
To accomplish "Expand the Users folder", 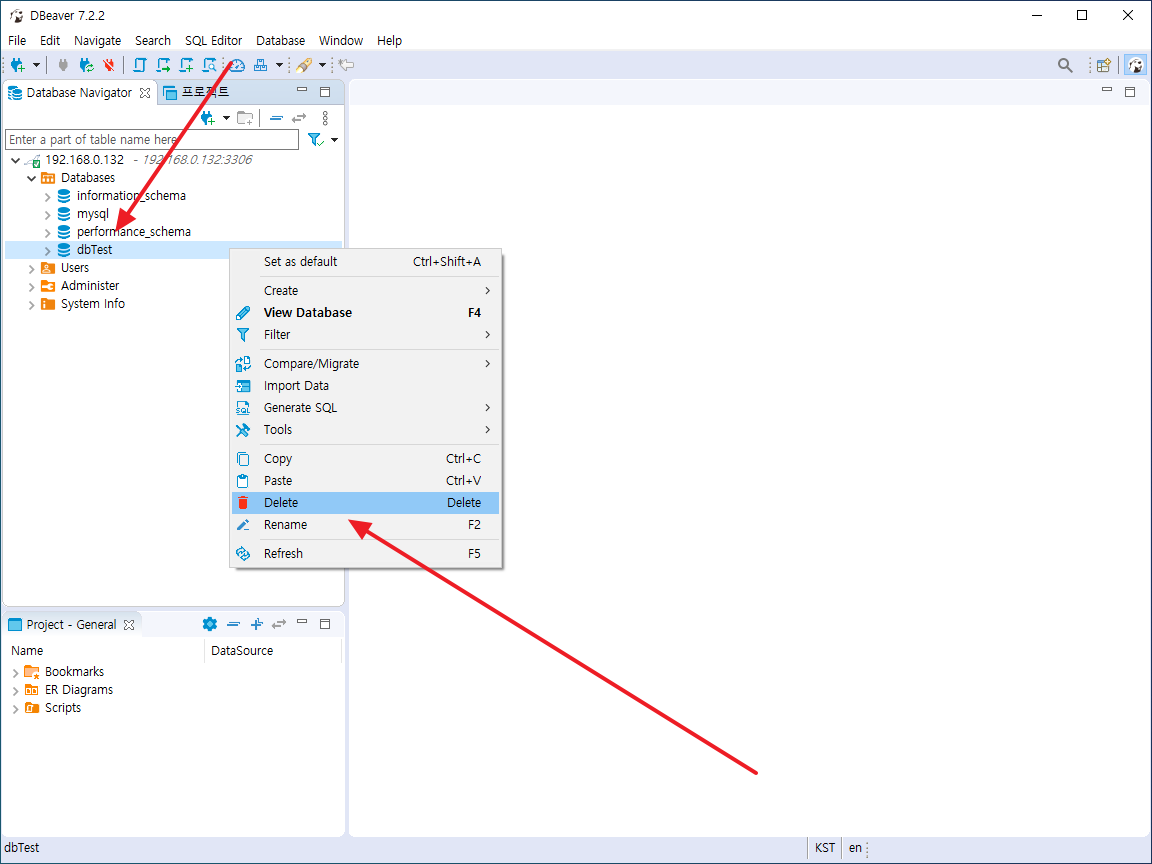I will [32, 268].
